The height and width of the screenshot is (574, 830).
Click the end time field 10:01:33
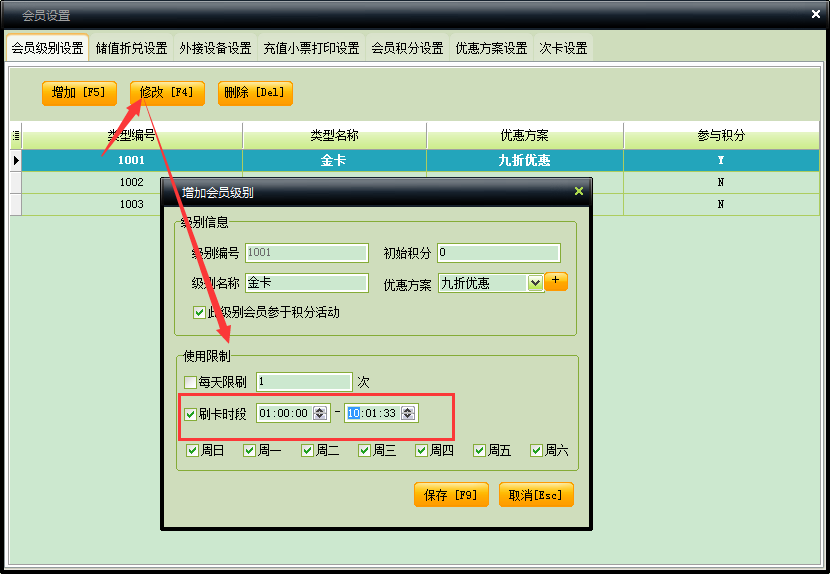click(x=381, y=413)
